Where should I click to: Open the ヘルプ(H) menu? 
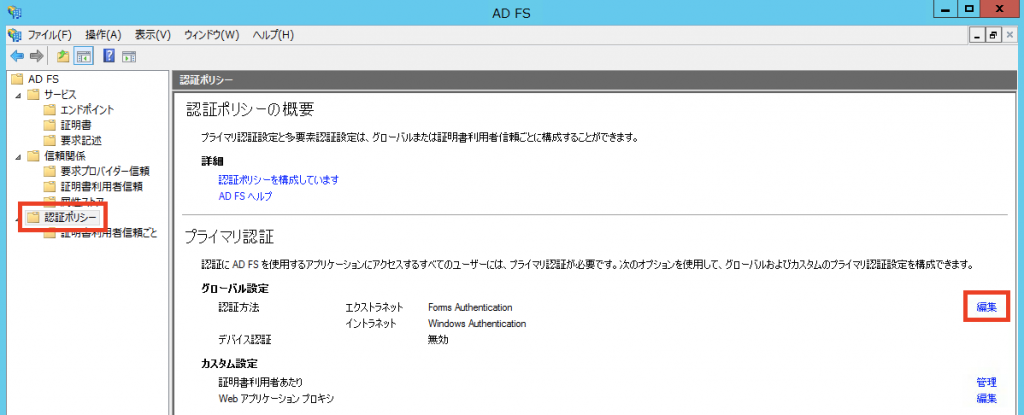(x=273, y=35)
